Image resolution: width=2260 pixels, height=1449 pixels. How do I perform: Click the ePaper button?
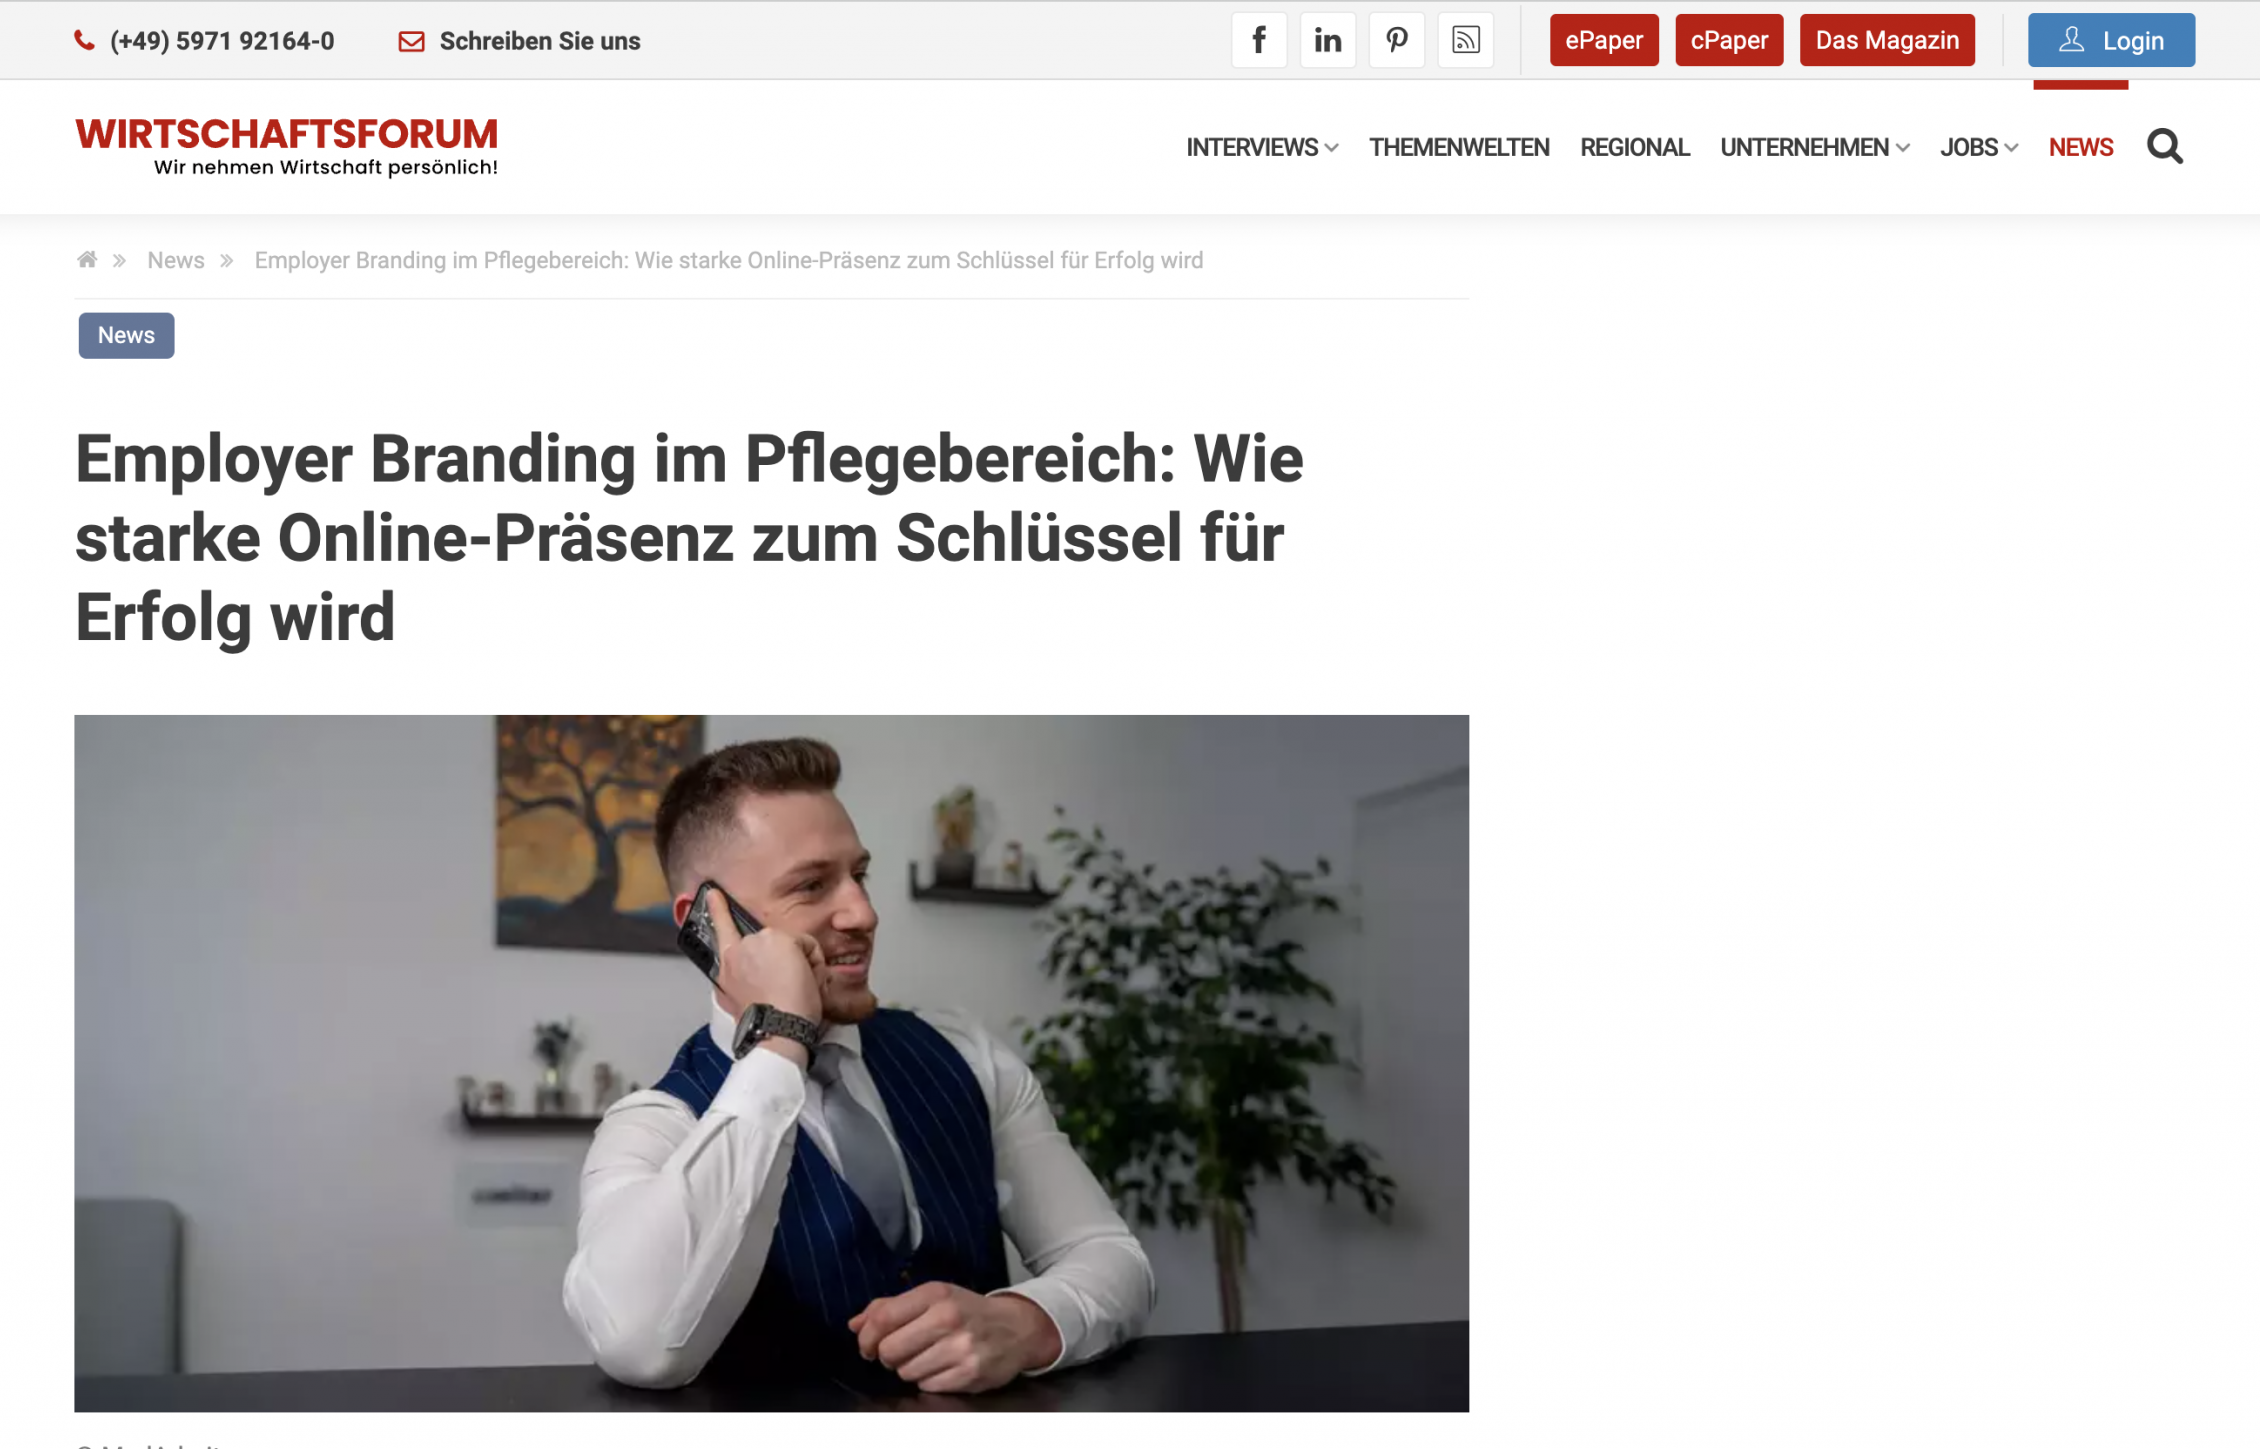(1604, 40)
